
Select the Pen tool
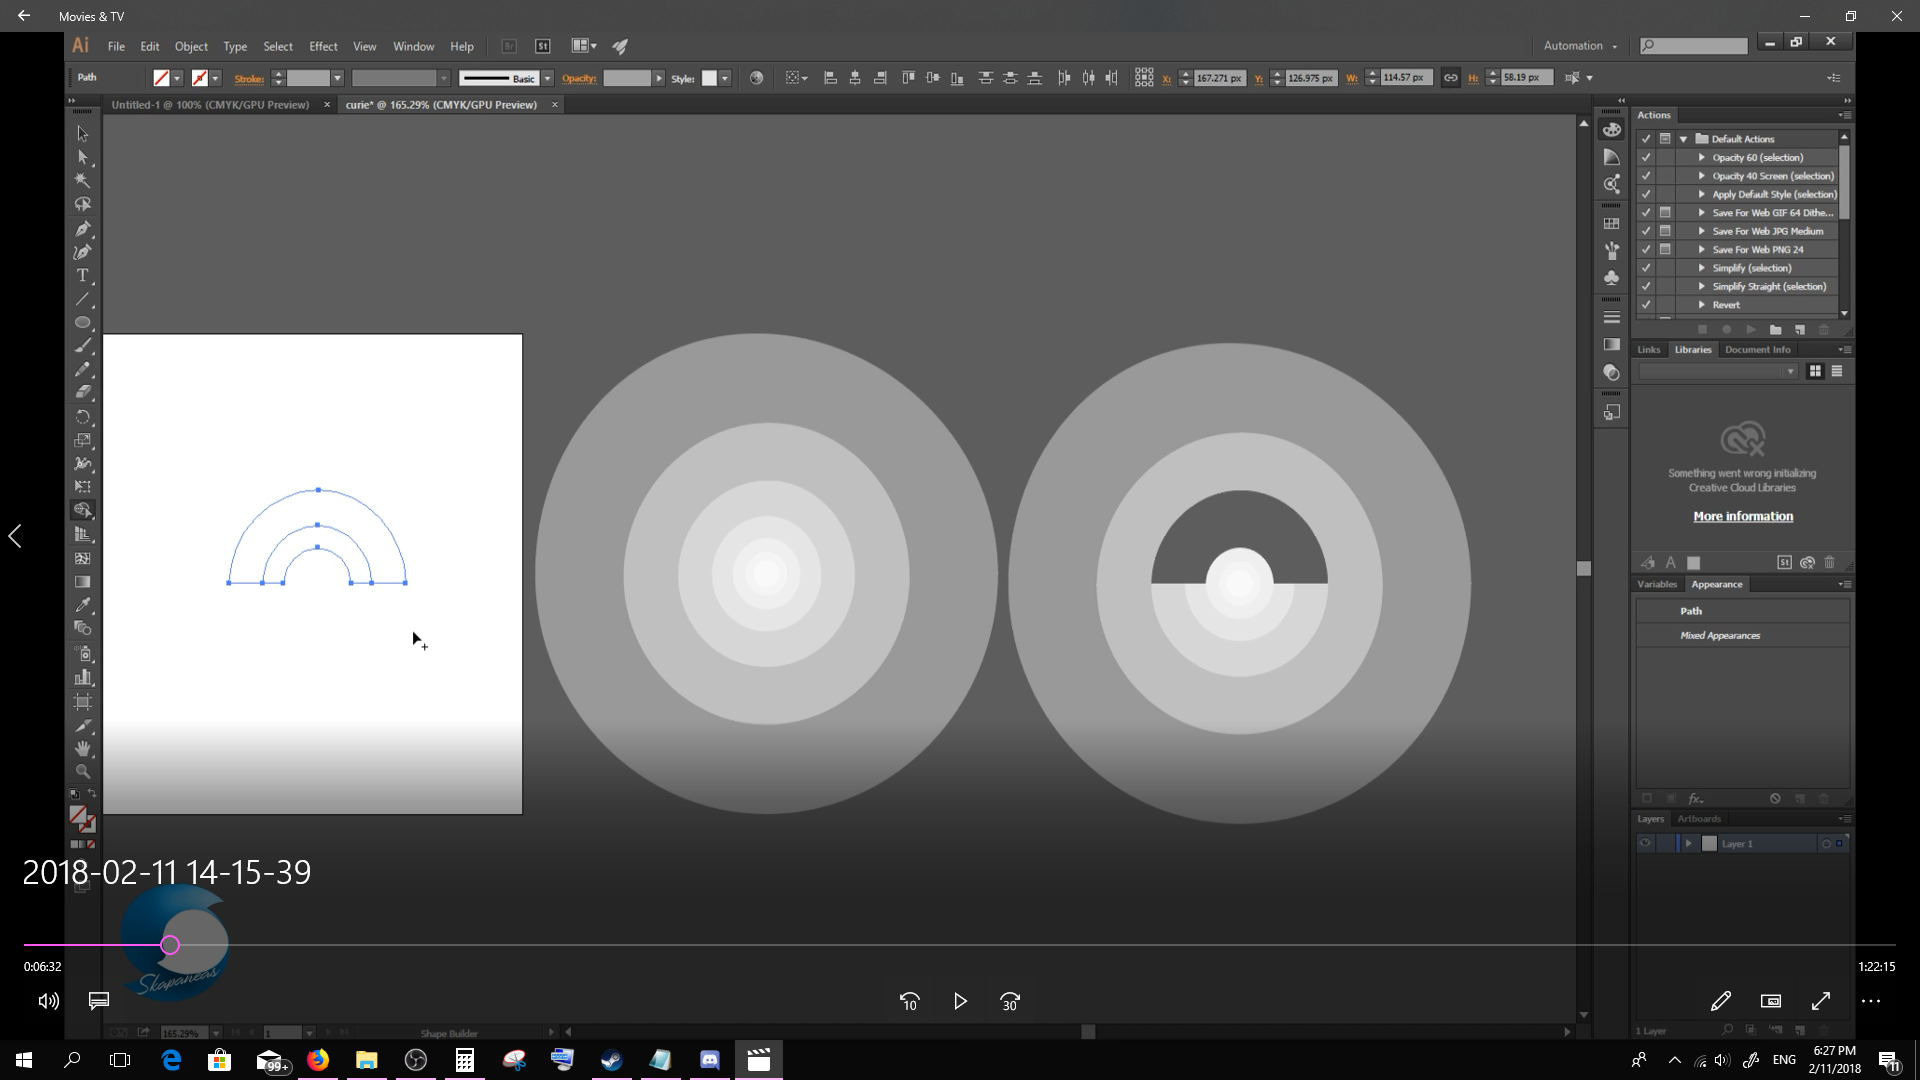(x=83, y=228)
